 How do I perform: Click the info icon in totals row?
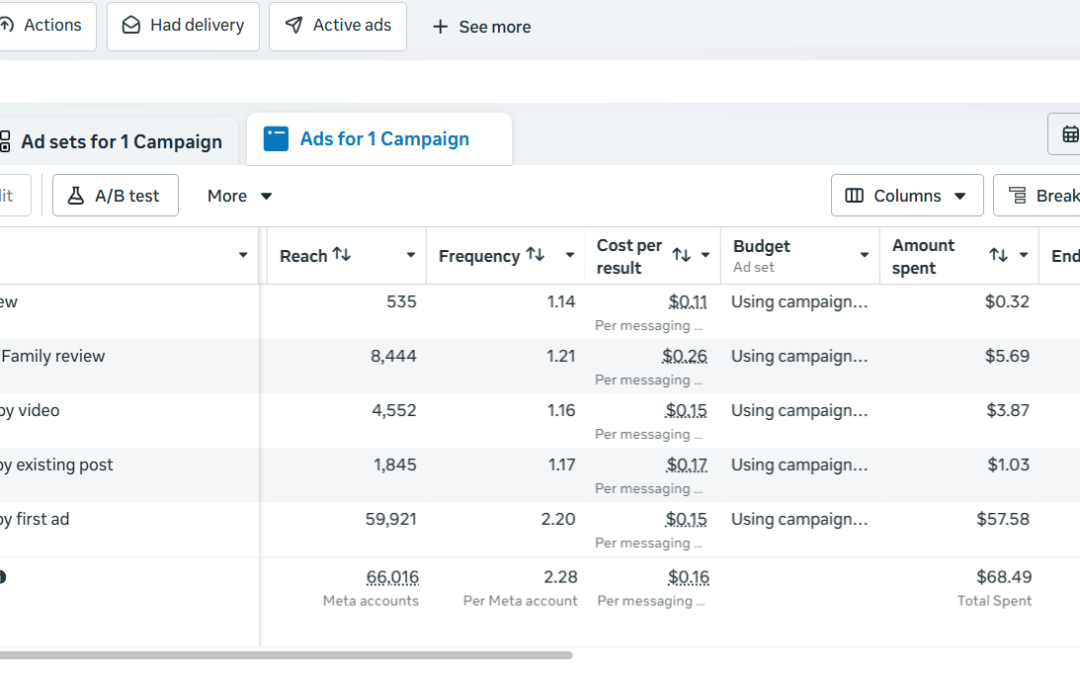point(2,577)
